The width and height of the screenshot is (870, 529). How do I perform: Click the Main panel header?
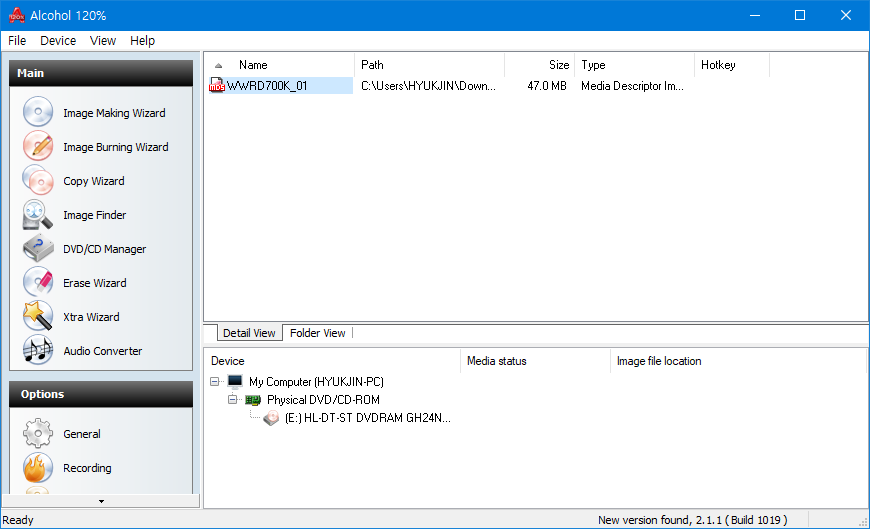coord(101,73)
